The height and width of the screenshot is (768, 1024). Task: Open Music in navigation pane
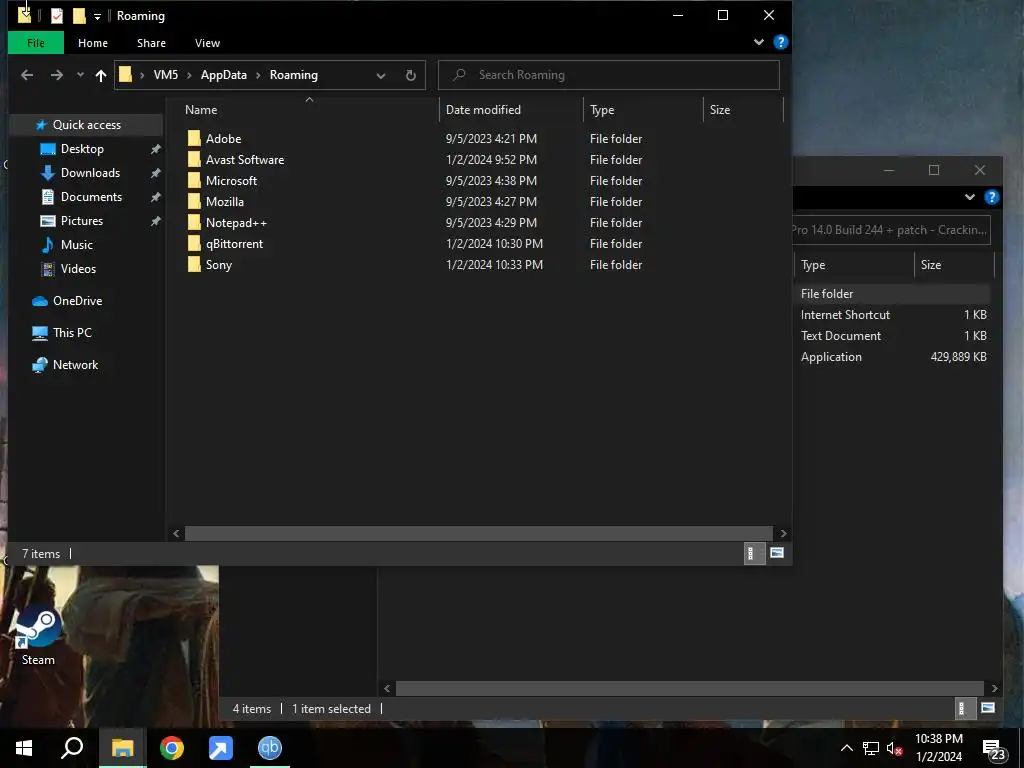click(x=76, y=245)
